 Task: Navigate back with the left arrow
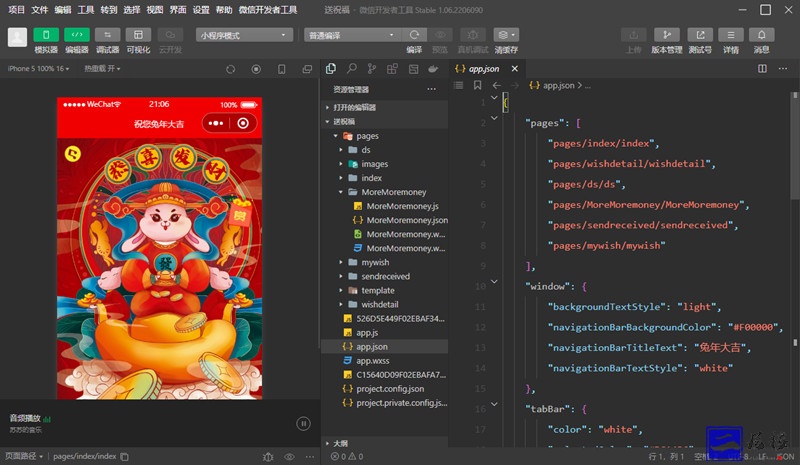(496, 85)
